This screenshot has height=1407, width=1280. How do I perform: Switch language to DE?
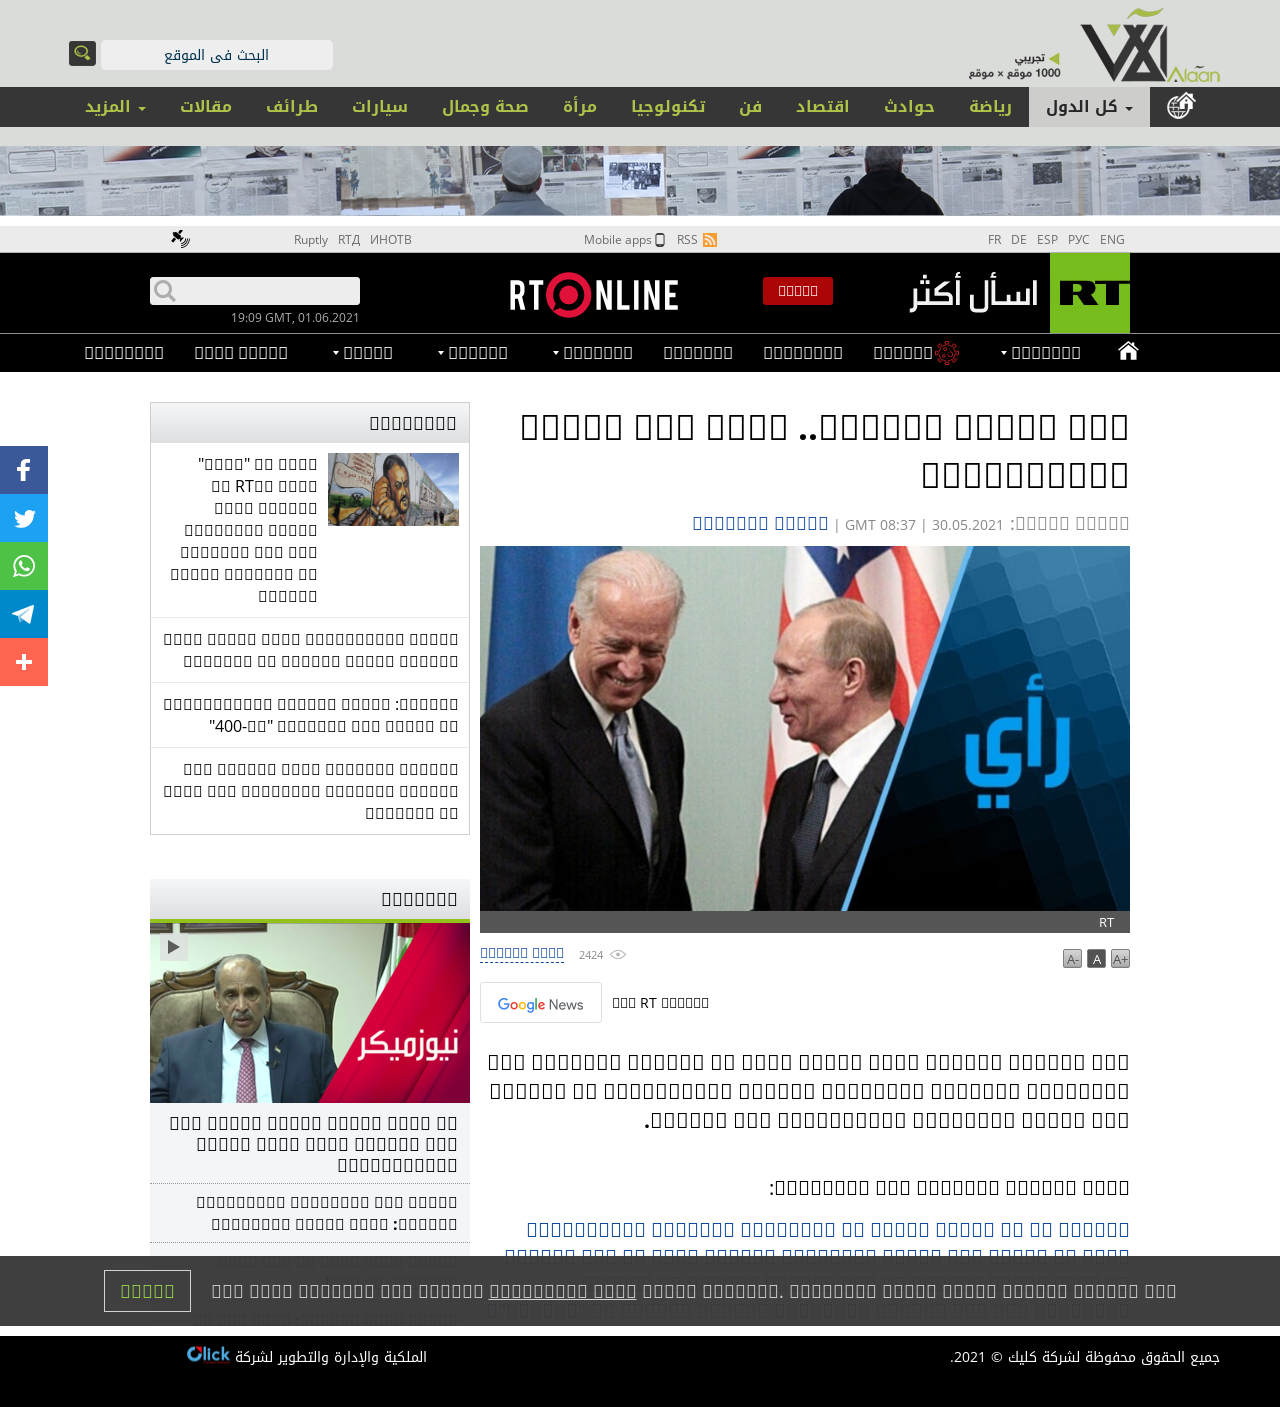pyautogui.click(x=1019, y=240)
